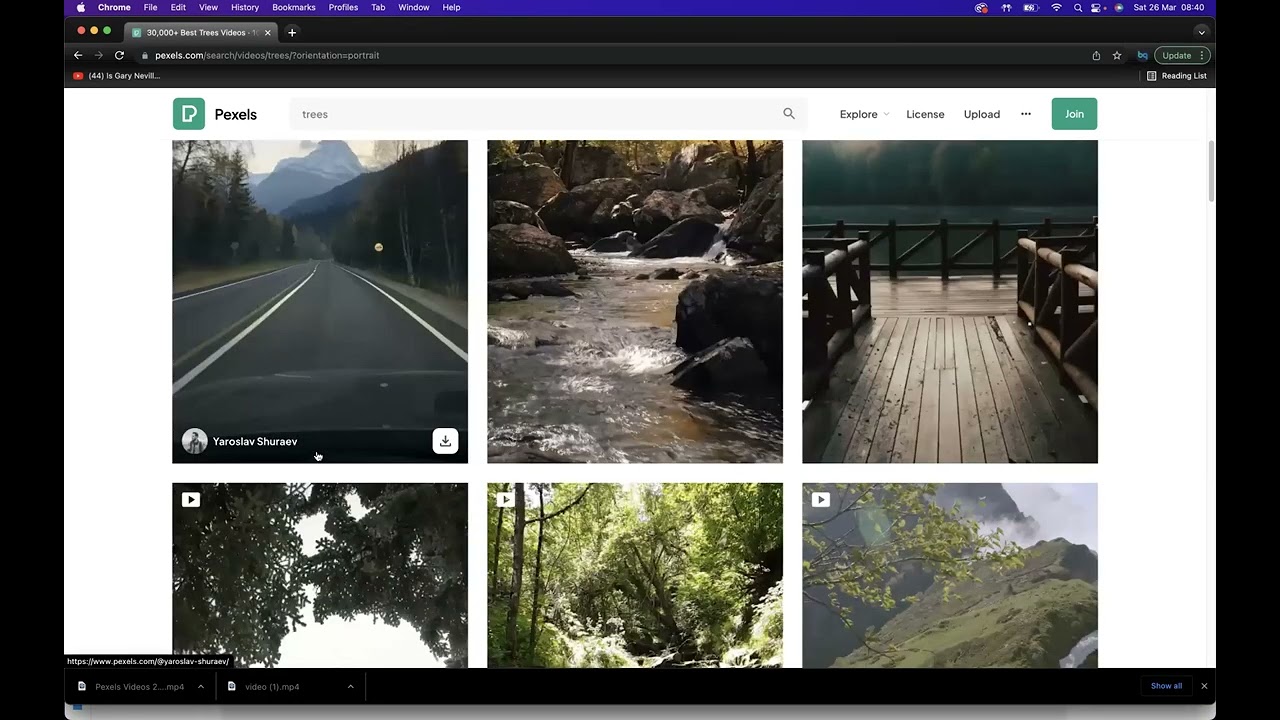
Task: Click Show all downloads
Action: 1166,686
